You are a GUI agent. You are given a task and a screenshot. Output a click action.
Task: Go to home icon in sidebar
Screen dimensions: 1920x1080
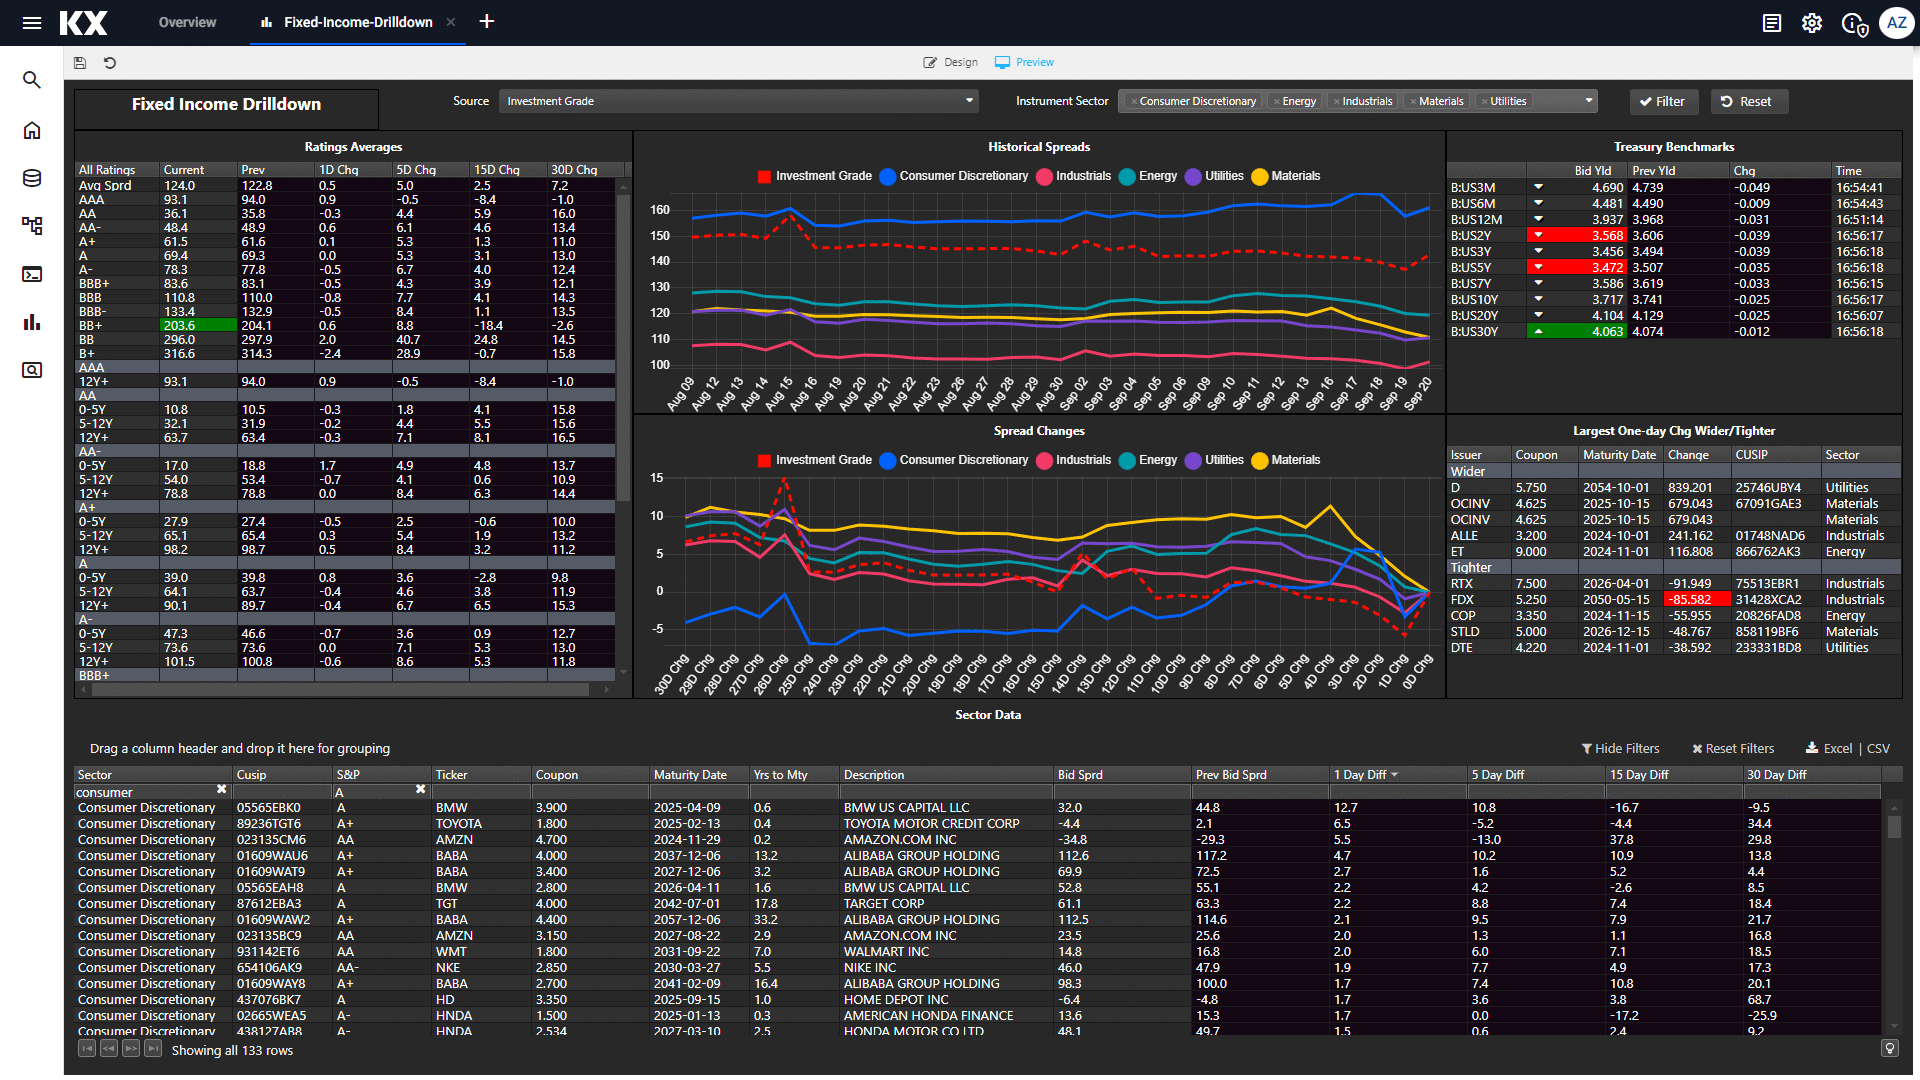pyautogui.click(x=32, y=131)
